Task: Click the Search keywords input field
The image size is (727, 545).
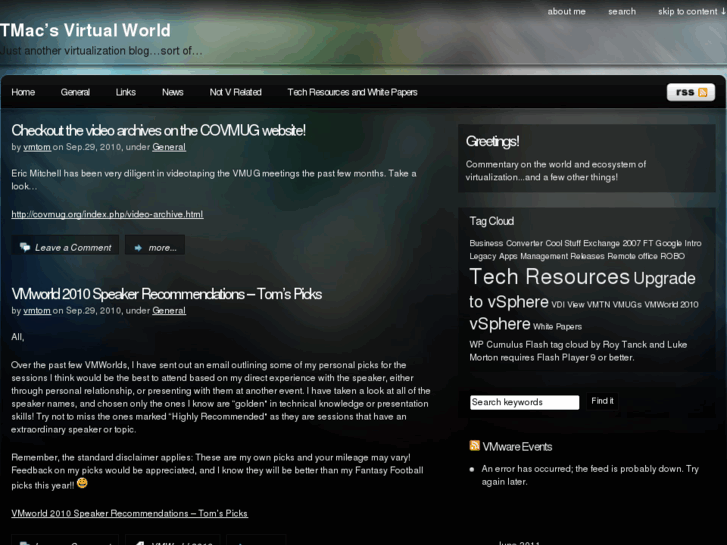Action: pos(524,402)
